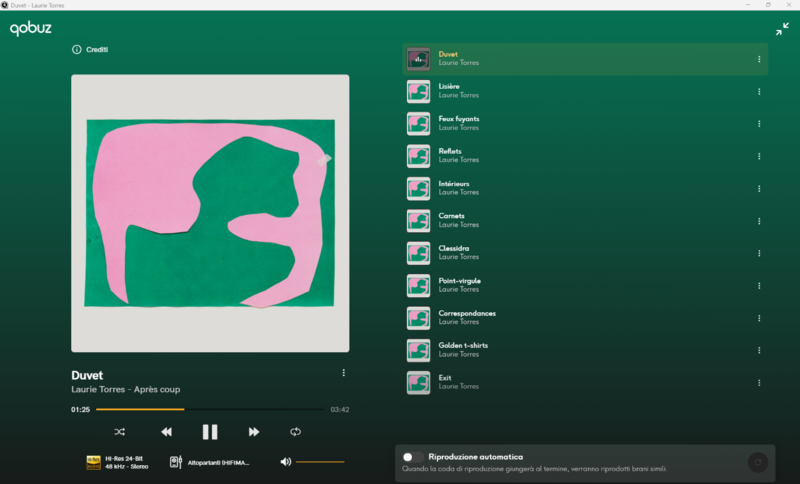The image size is (800, 484).
Task: Exit fullscreen player with collapse arrows icon
Action: coord(782,29)
